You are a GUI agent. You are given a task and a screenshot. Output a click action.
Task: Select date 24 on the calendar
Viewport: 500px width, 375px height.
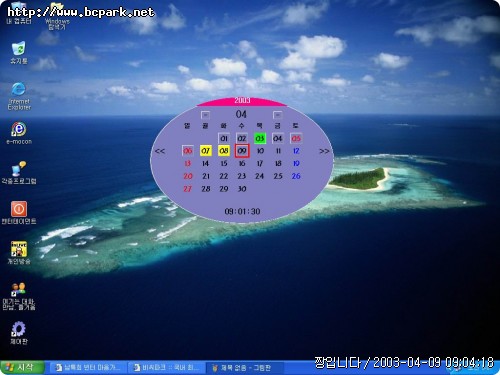click(260, 176)
